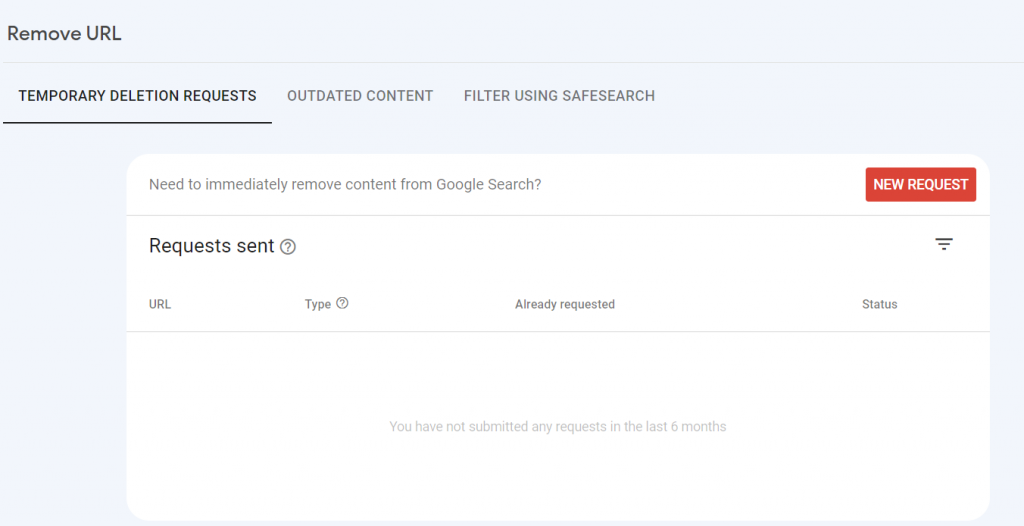Click 'You have not submitted any requests' message

pyautogui.click(x=558, y=427)
